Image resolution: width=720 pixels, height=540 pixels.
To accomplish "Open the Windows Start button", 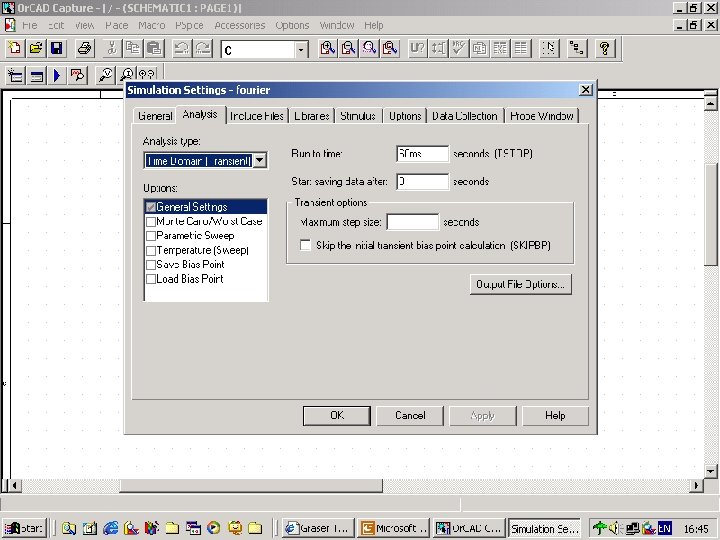I will 24,529.
